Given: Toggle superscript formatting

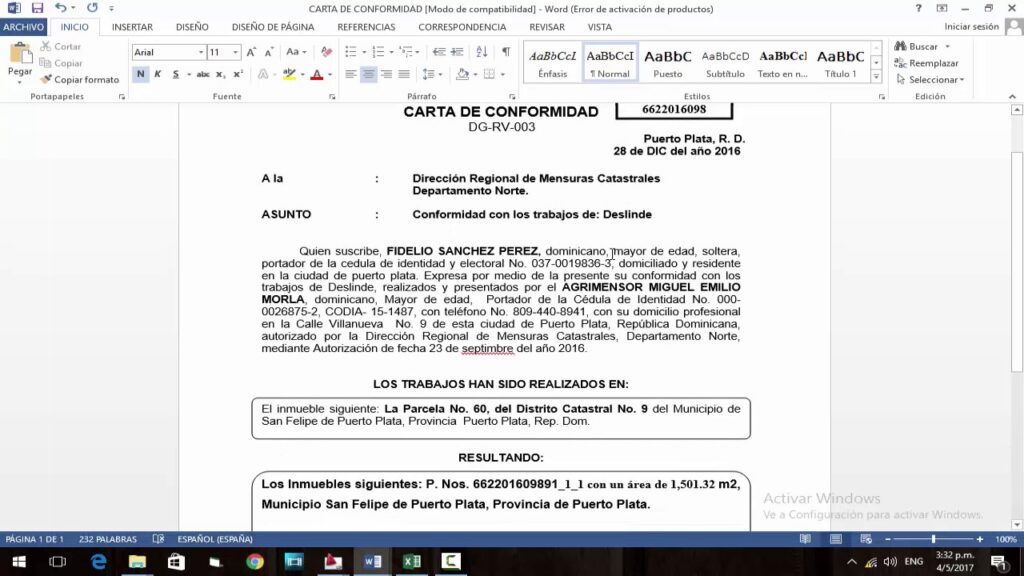Looking at the screenshot, I should click(238, 74).
